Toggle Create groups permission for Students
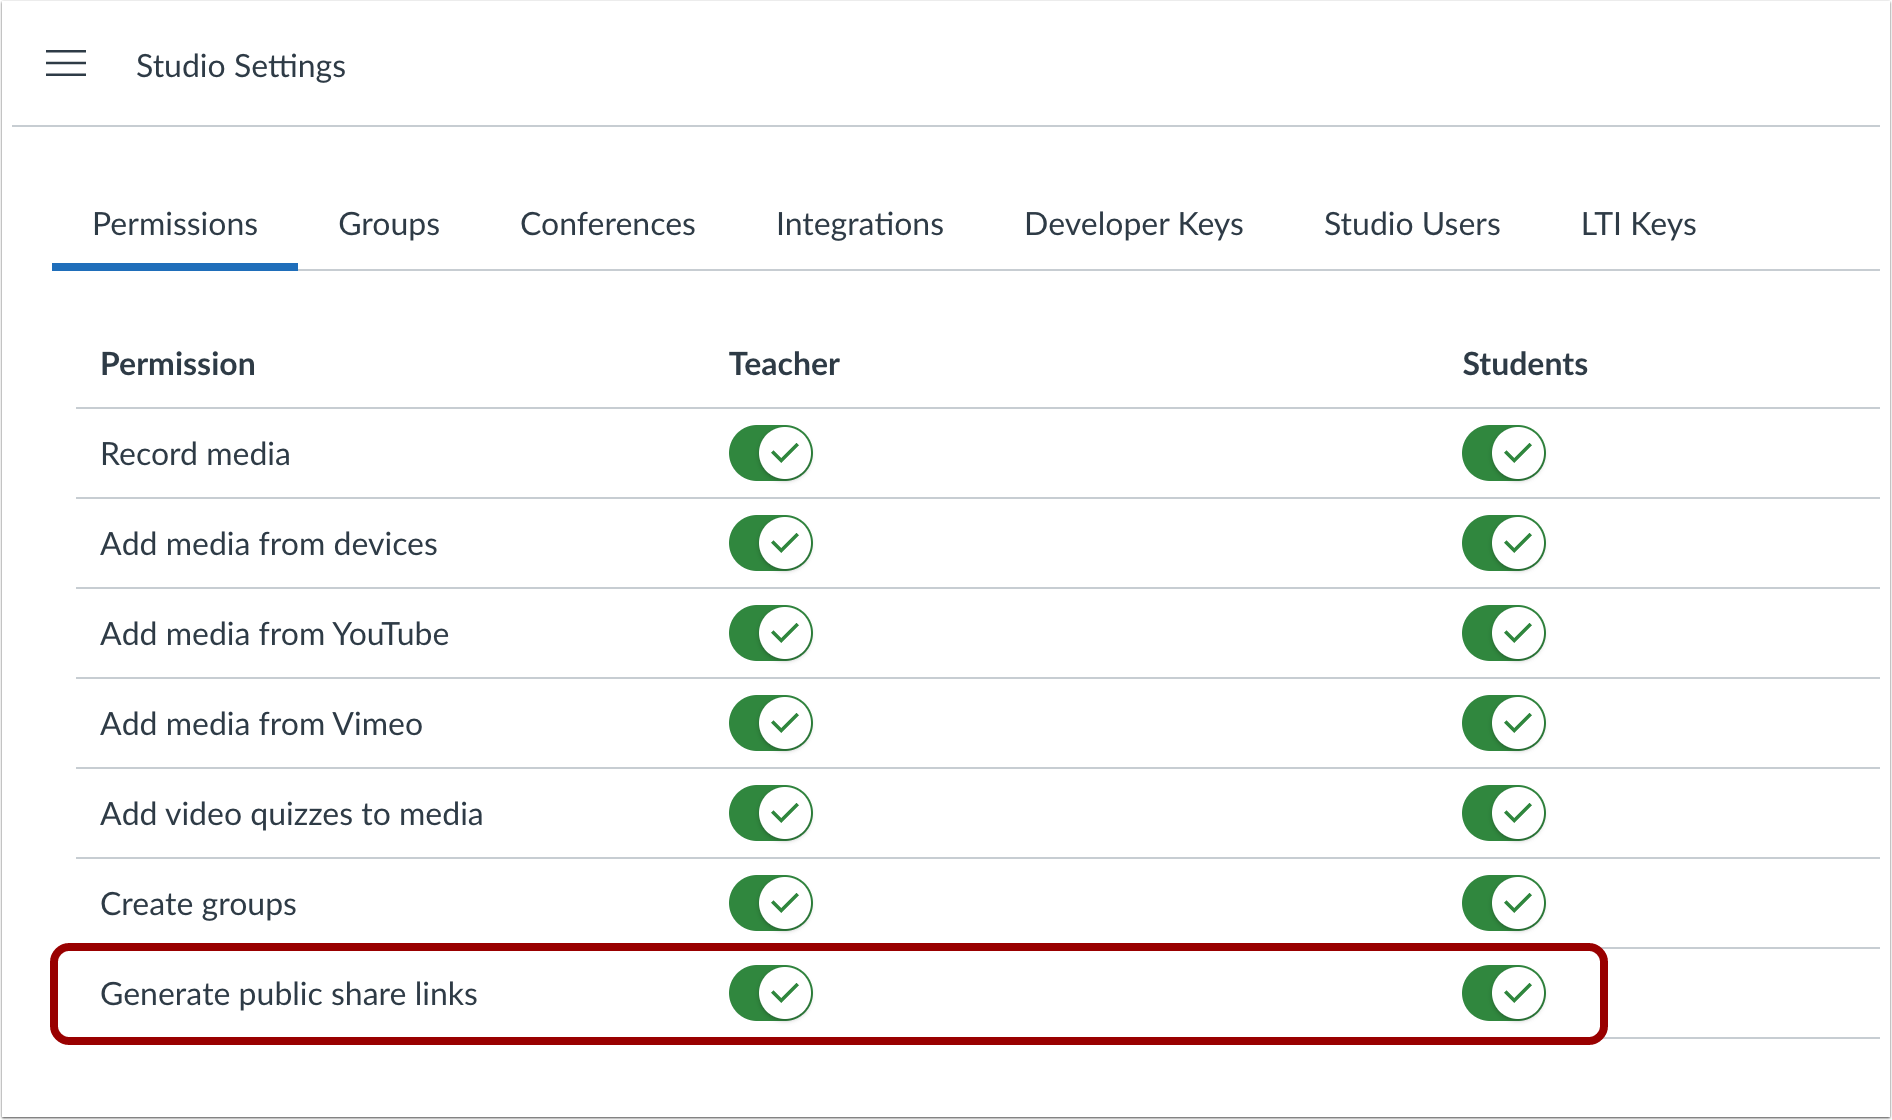 (x=1503, y=903)
